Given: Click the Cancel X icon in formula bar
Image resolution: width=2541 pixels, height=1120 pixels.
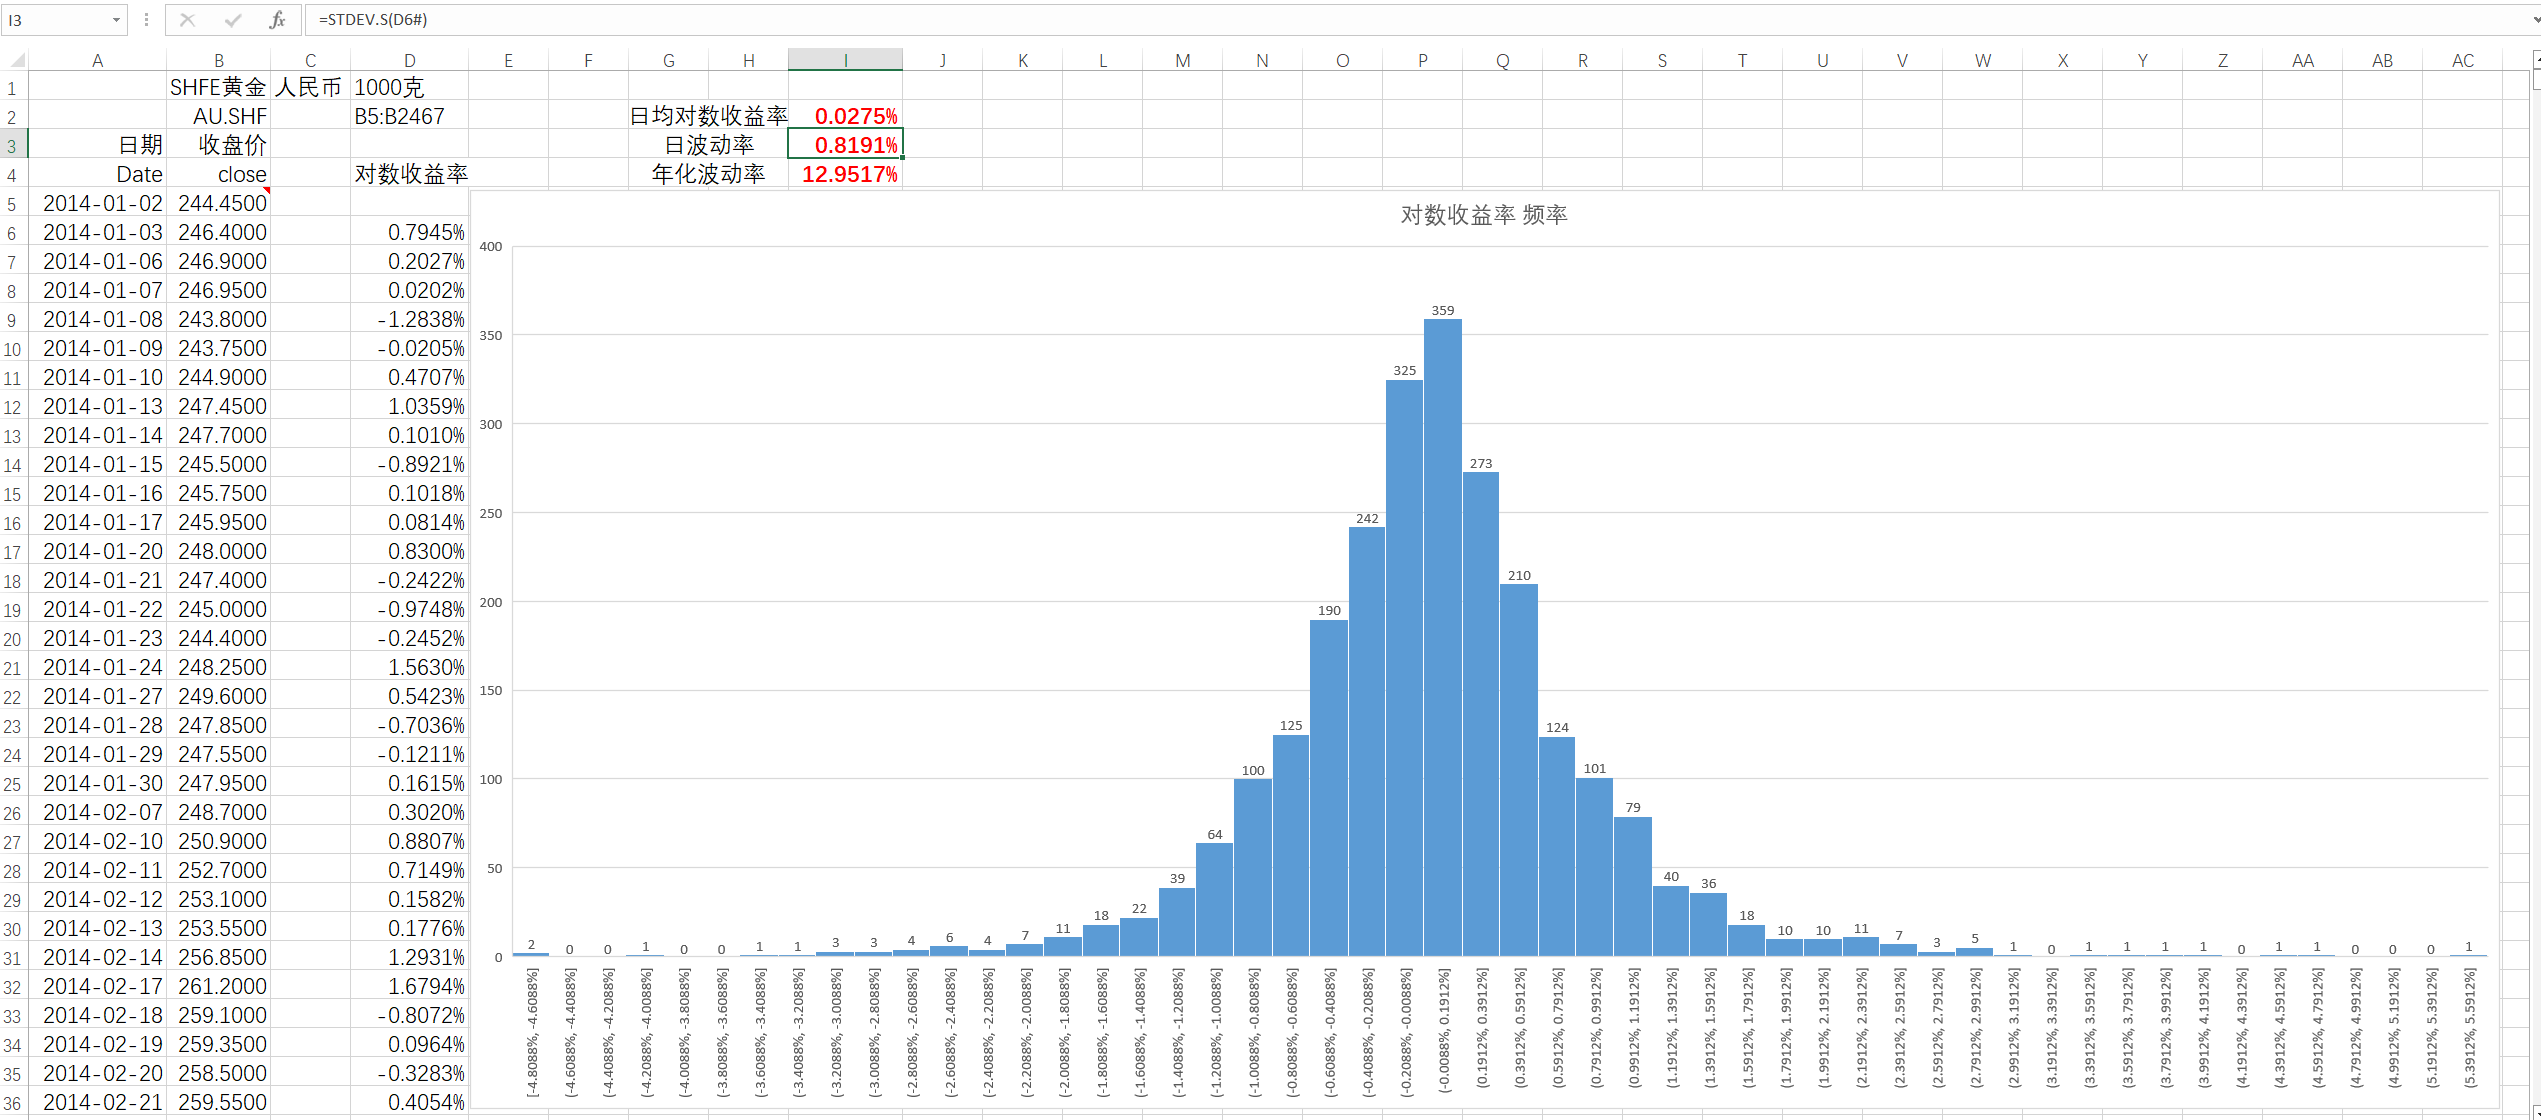Looking at the screenshot, I should click(x=187, y=20).
